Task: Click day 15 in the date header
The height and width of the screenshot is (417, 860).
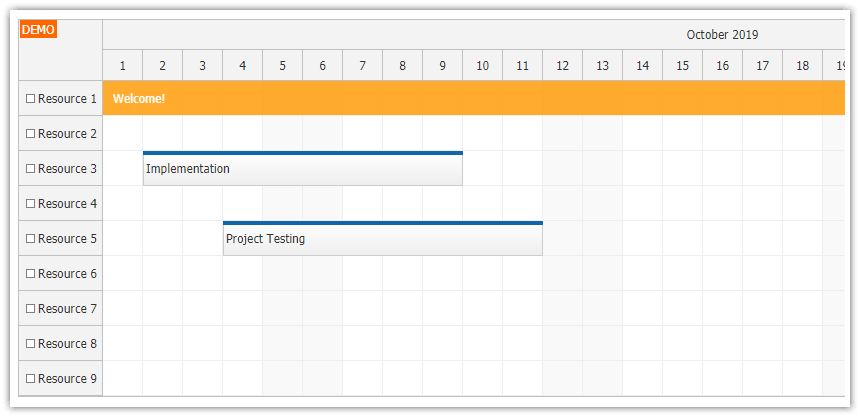Action: click(x=682, y=66)
